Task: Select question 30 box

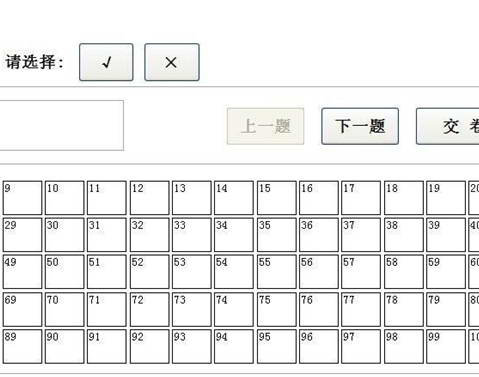Action: point(64,235)
